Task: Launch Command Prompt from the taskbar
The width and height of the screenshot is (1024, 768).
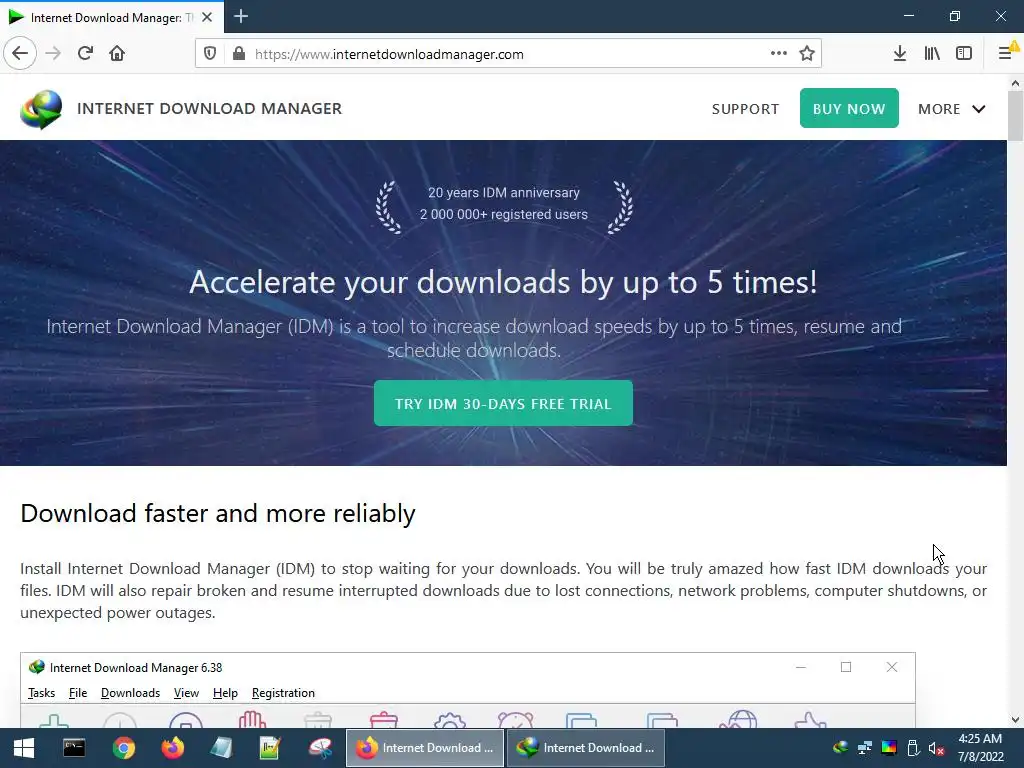Action: coord(74,748)
